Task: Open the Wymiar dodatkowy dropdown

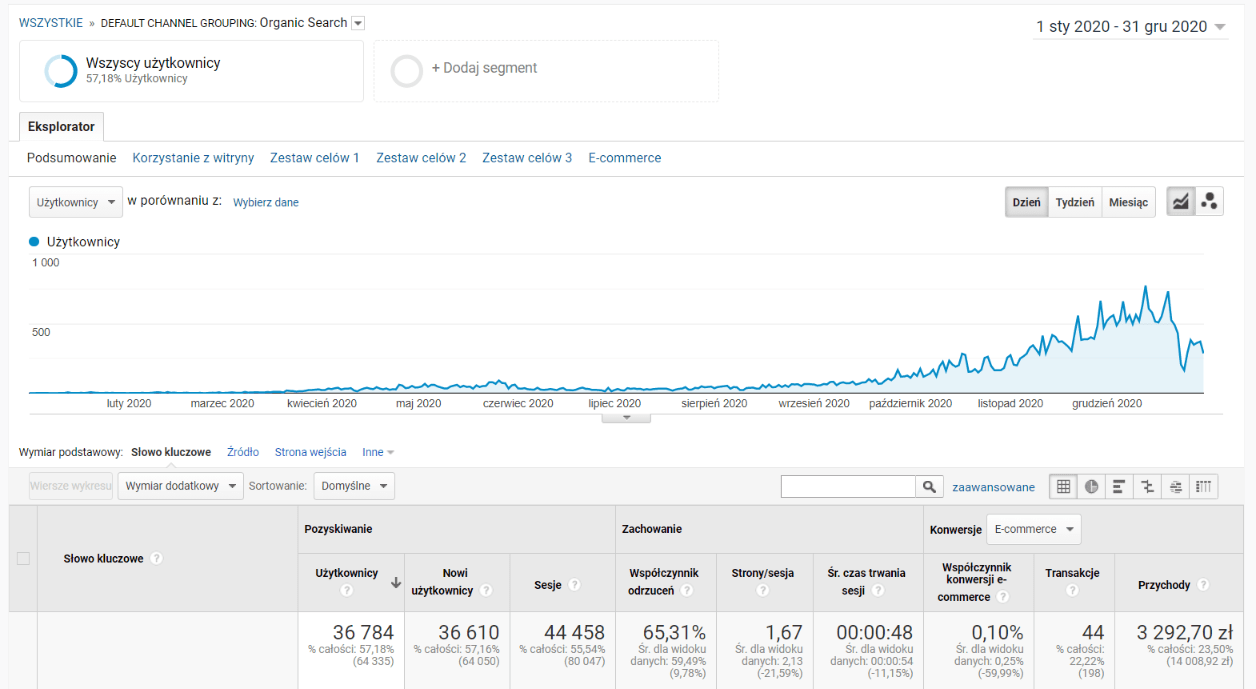Action: tap(179, 486)
